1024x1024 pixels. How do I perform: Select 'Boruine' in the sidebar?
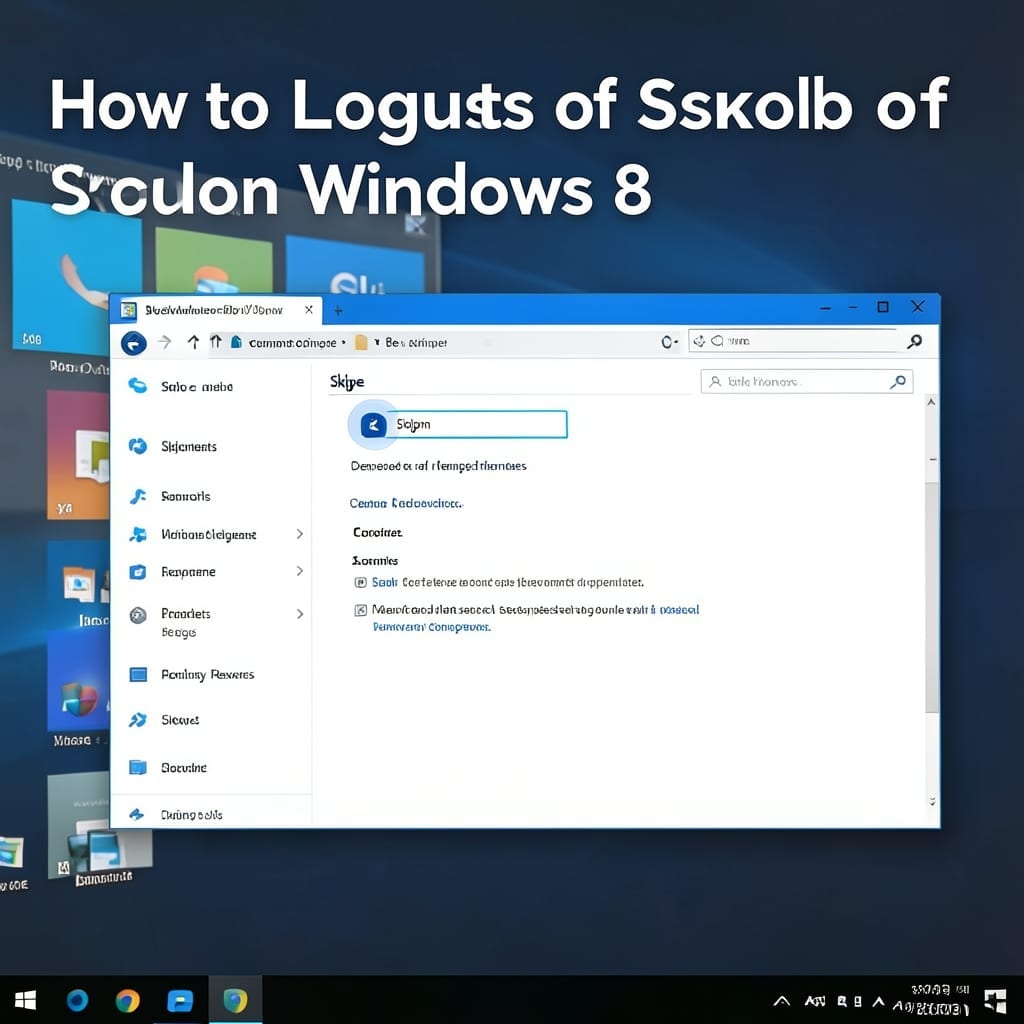184,767
